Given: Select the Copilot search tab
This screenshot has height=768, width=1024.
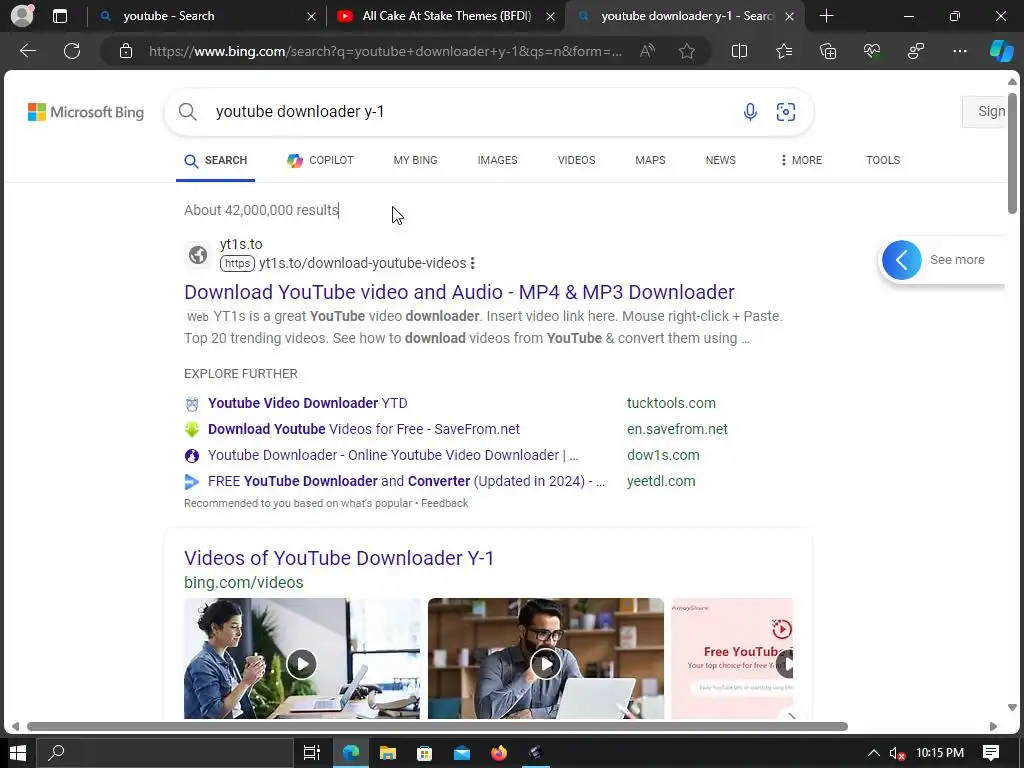Looking at the screenshot, I should coord(320,160).
